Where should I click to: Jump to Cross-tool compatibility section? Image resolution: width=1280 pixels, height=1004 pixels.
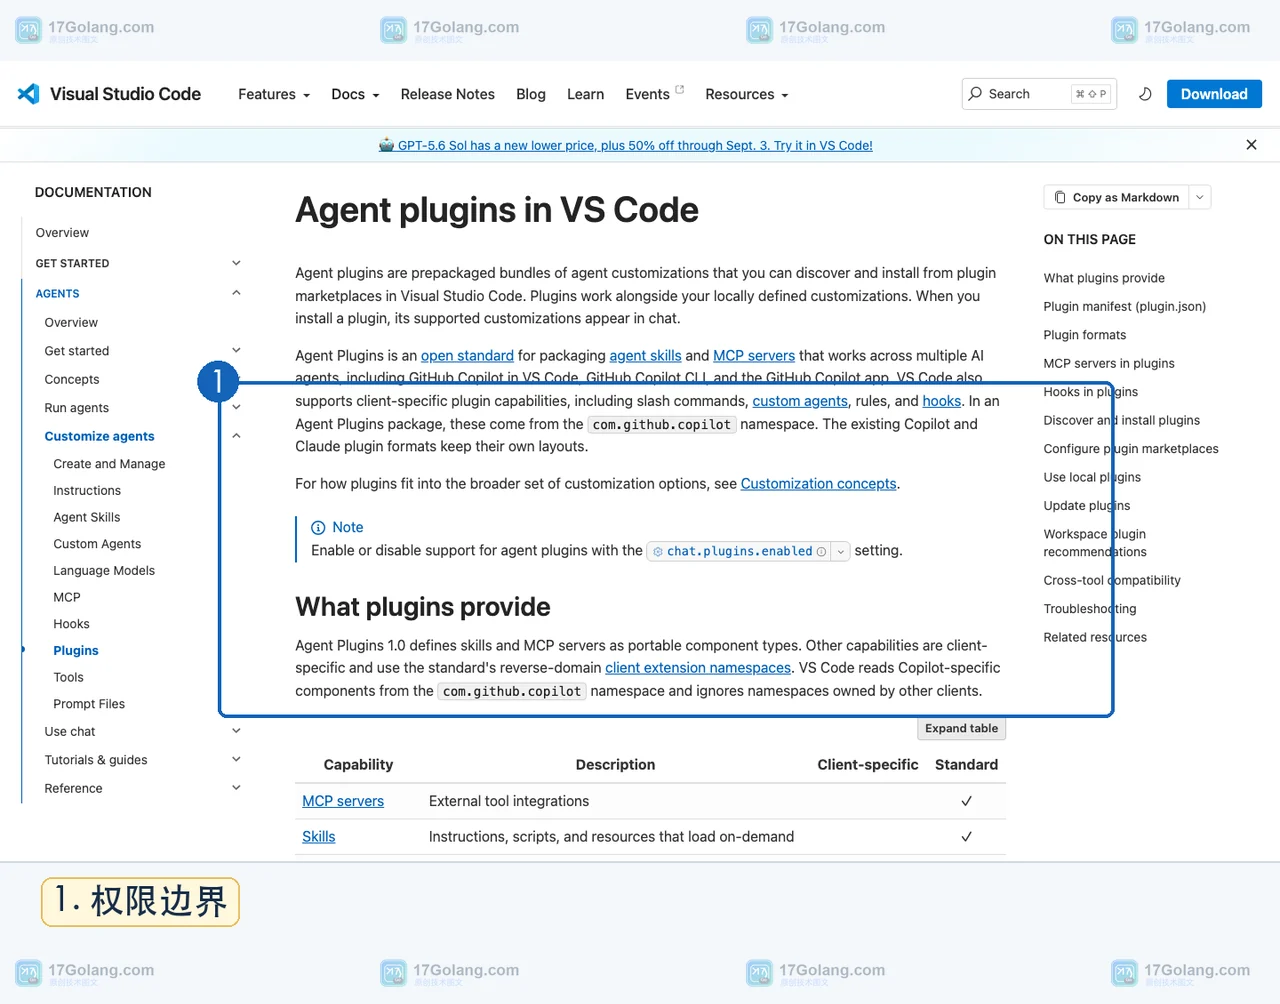pos(1112,580)
